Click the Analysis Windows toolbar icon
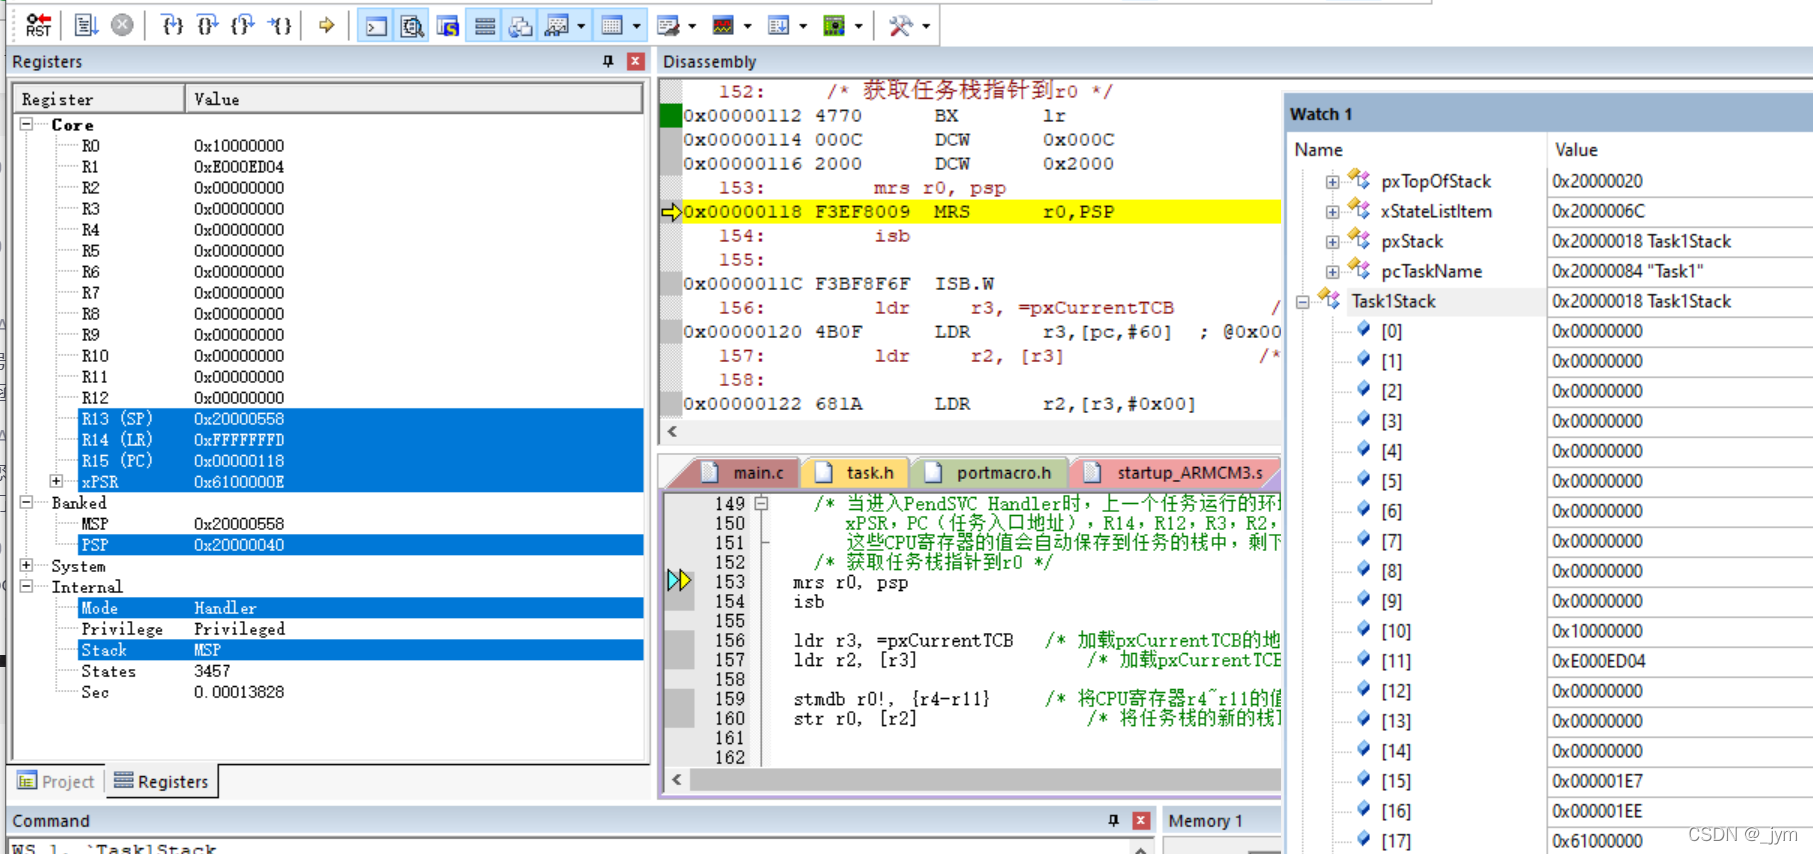 pos(723,26)
